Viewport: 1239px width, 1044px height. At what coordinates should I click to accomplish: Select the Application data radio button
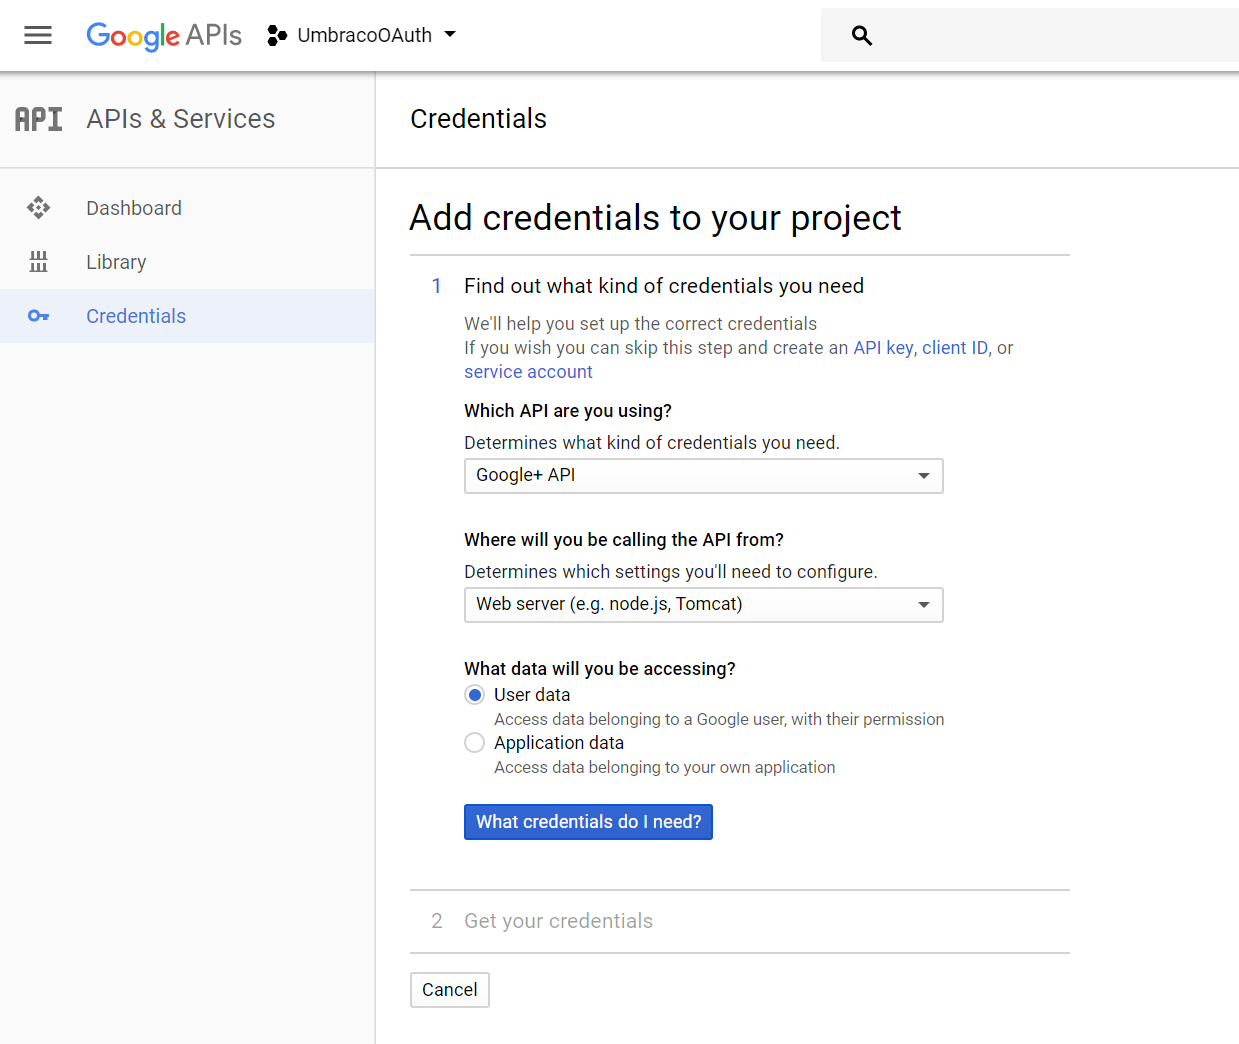475,743
